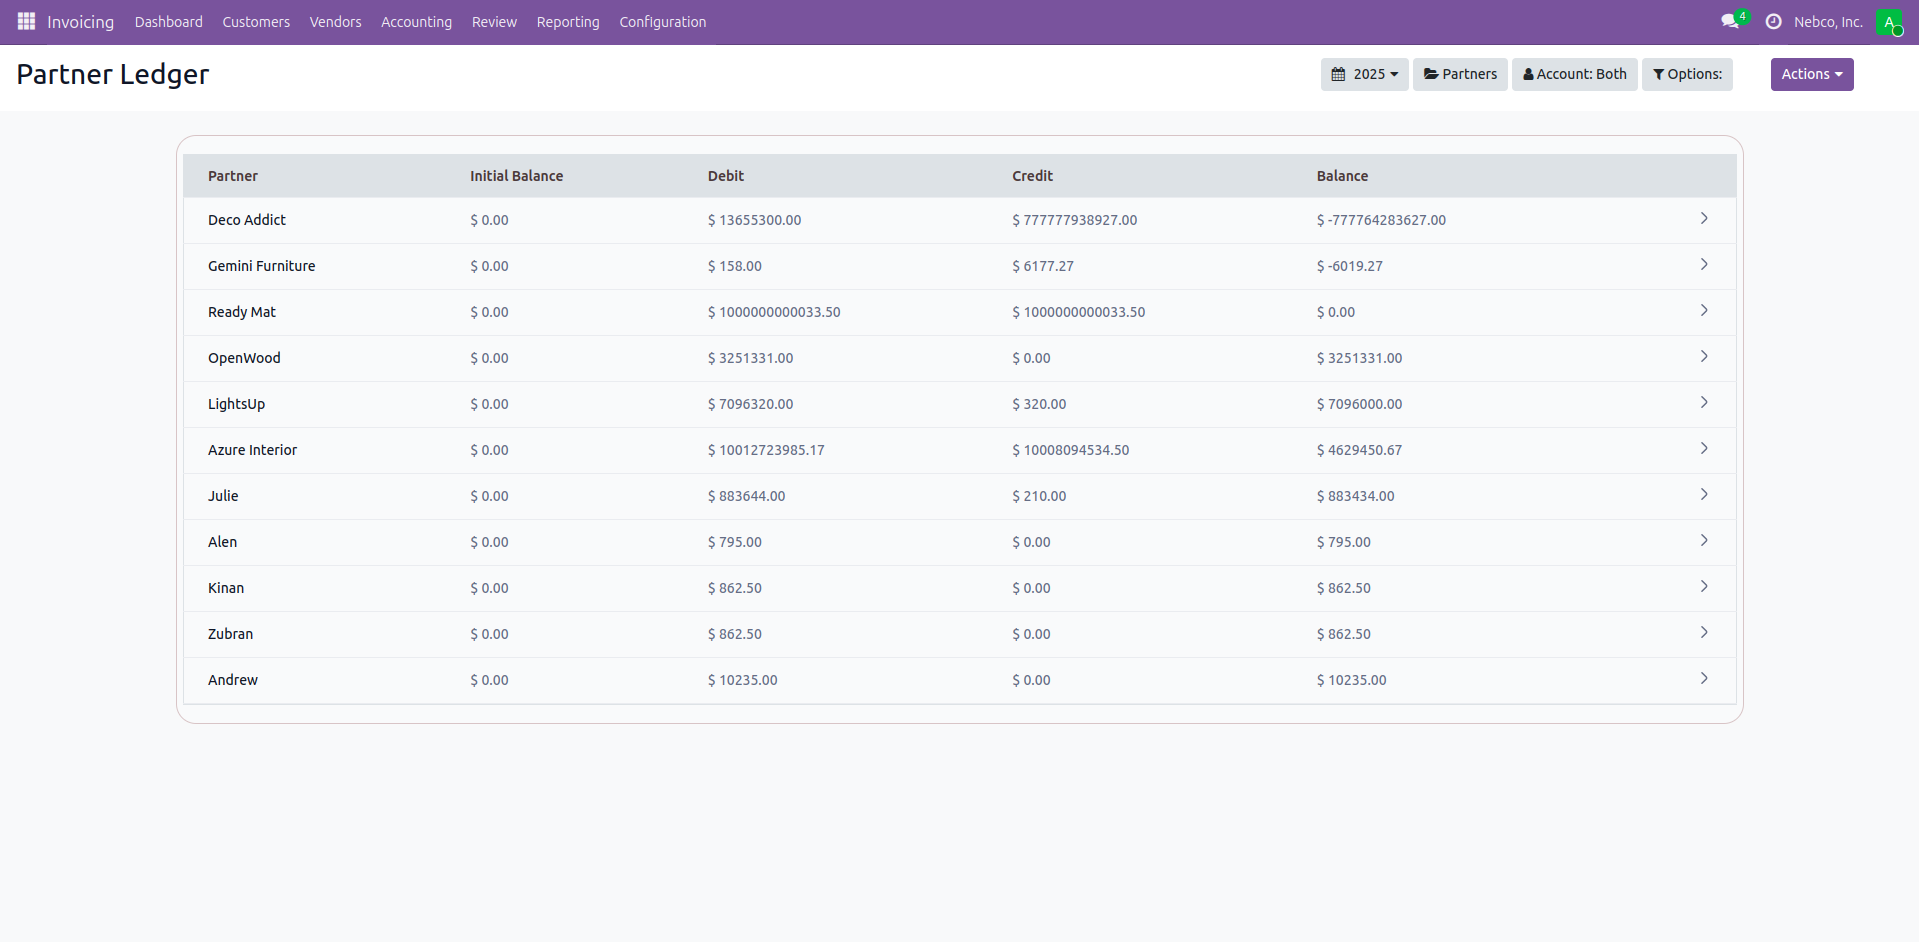Expand the LightsUp row chevron
This screenshot has height=942, width=1919.
pyautogui.click(x=1704, y=403)
